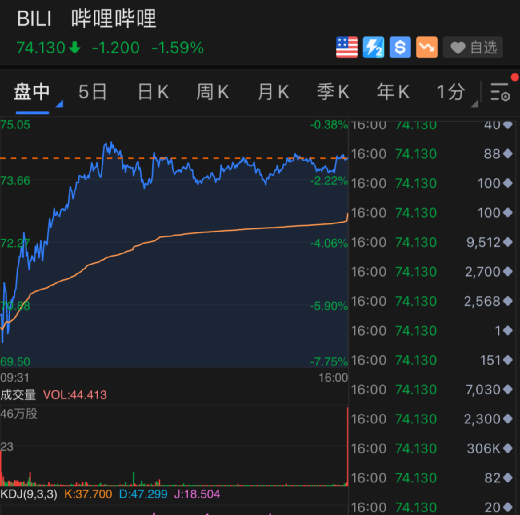
Task: Click the 16:00 end time label under chart
Action: click(x=333, y=378)
